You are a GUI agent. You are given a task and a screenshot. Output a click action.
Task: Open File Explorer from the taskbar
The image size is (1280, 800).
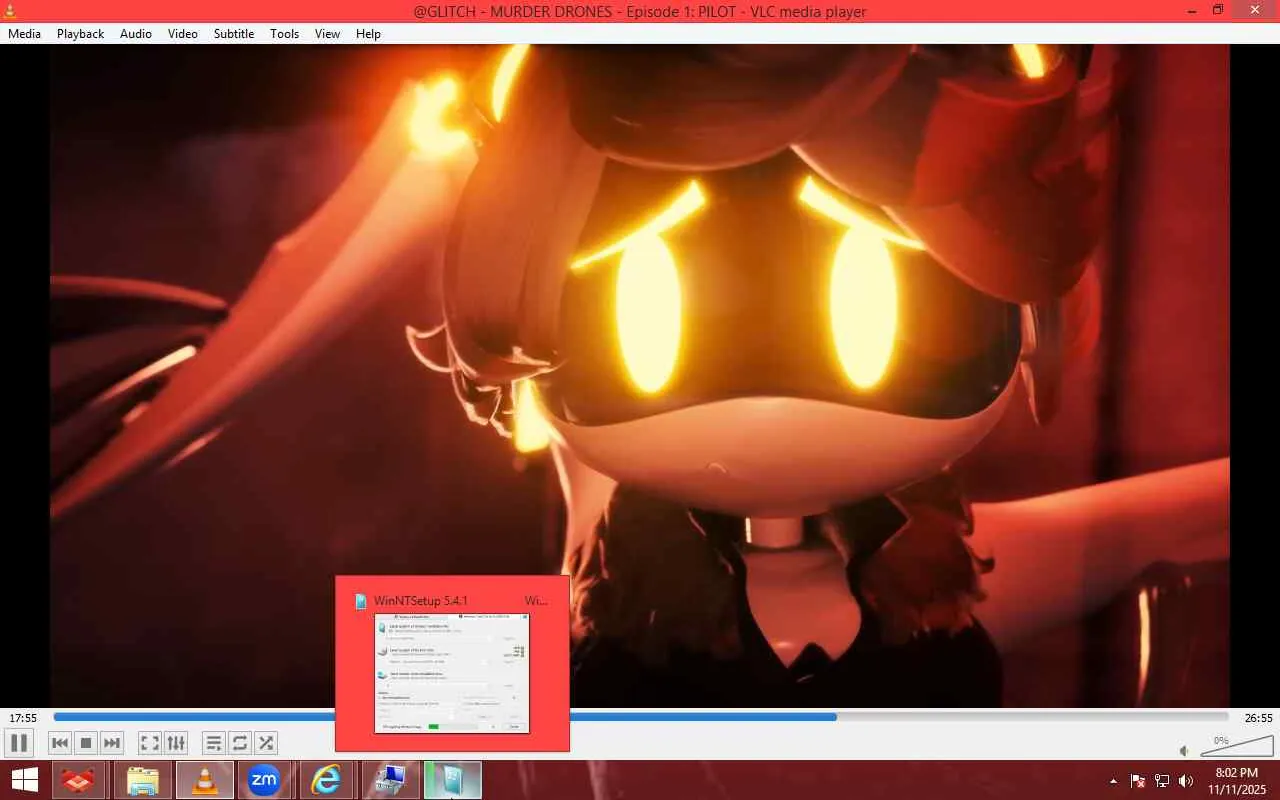pos(143,780)
